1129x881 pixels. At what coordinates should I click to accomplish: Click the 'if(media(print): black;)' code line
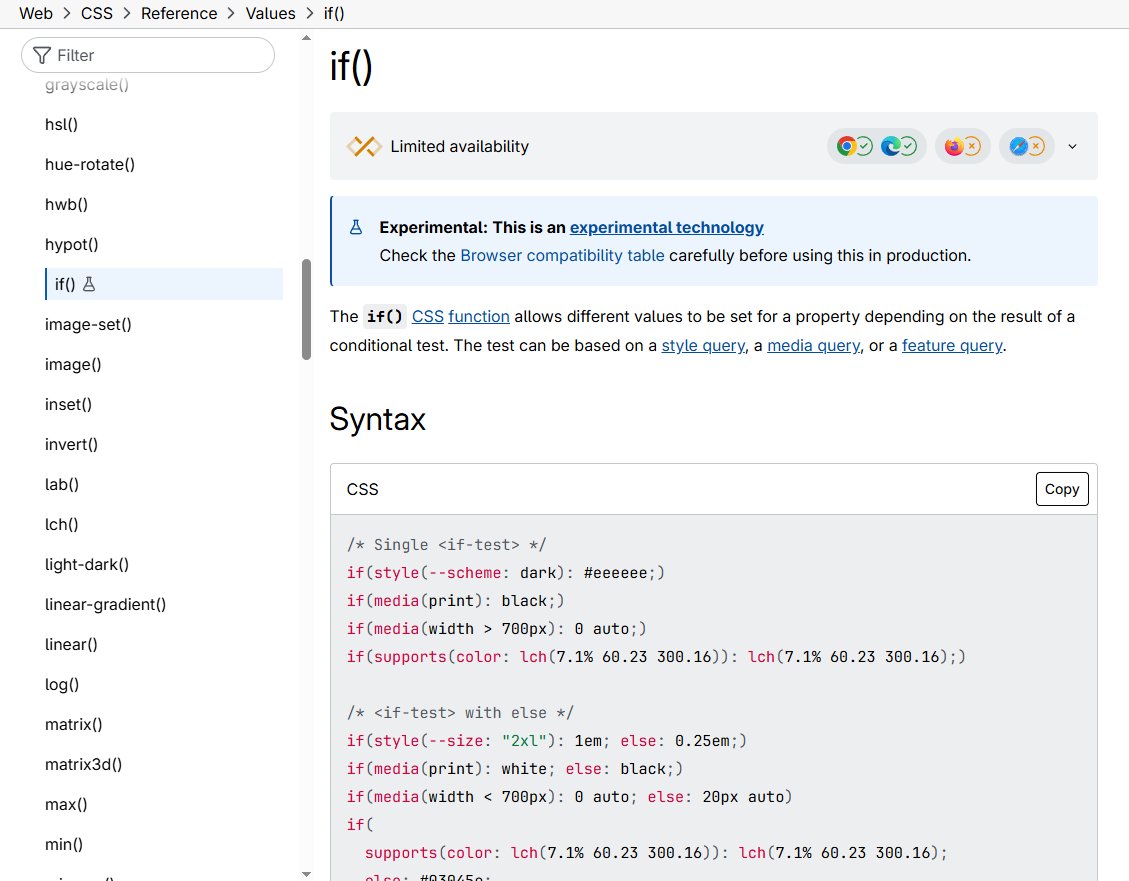point(455,601)
